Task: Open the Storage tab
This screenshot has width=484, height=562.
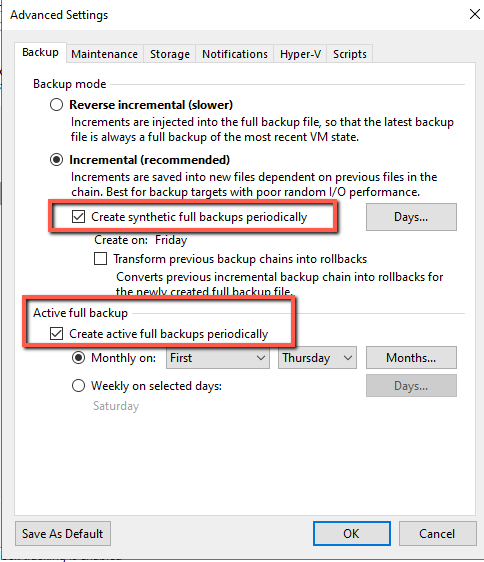Action: pyautogui.click(x=170, y=54)
